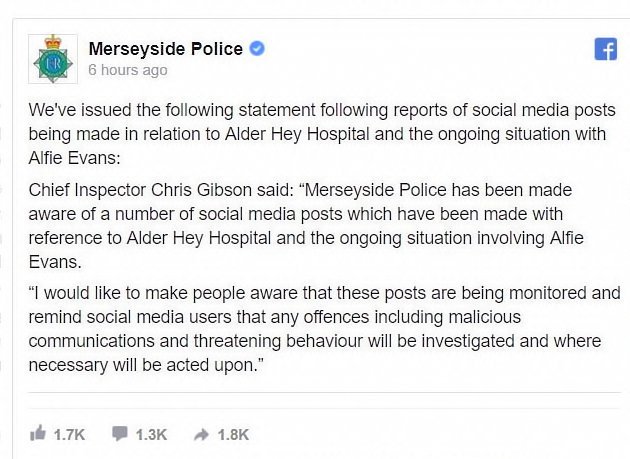Viewport: 630px width, 459px height.
Task: Click the share arrow icon
Action: [201, 434]
